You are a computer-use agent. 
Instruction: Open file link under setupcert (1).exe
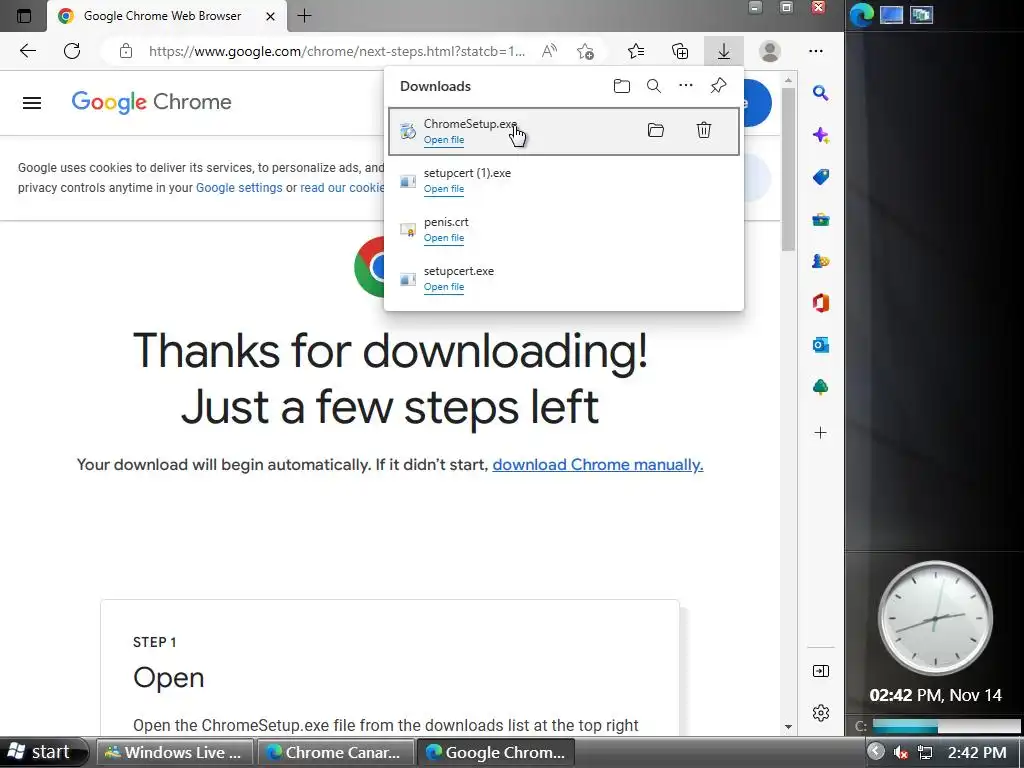tap(444, 189)
